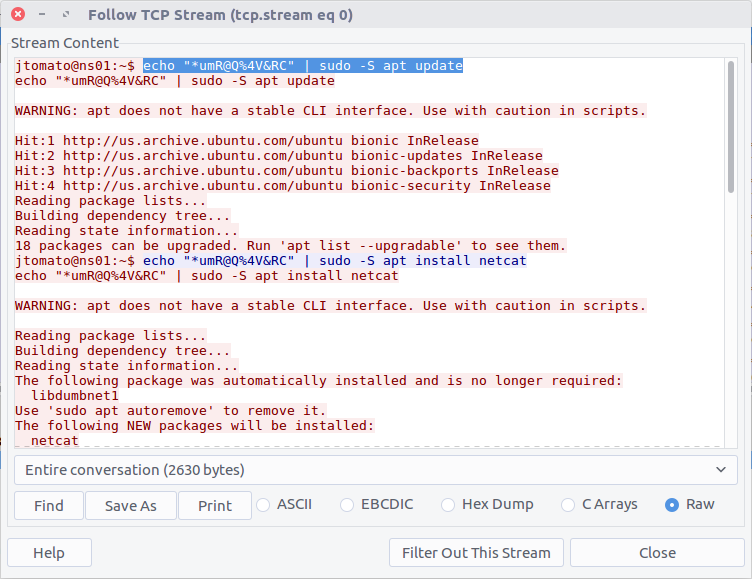Maximize the Follow TCP Stream window

pyautogui.click(x=65, y=16)
